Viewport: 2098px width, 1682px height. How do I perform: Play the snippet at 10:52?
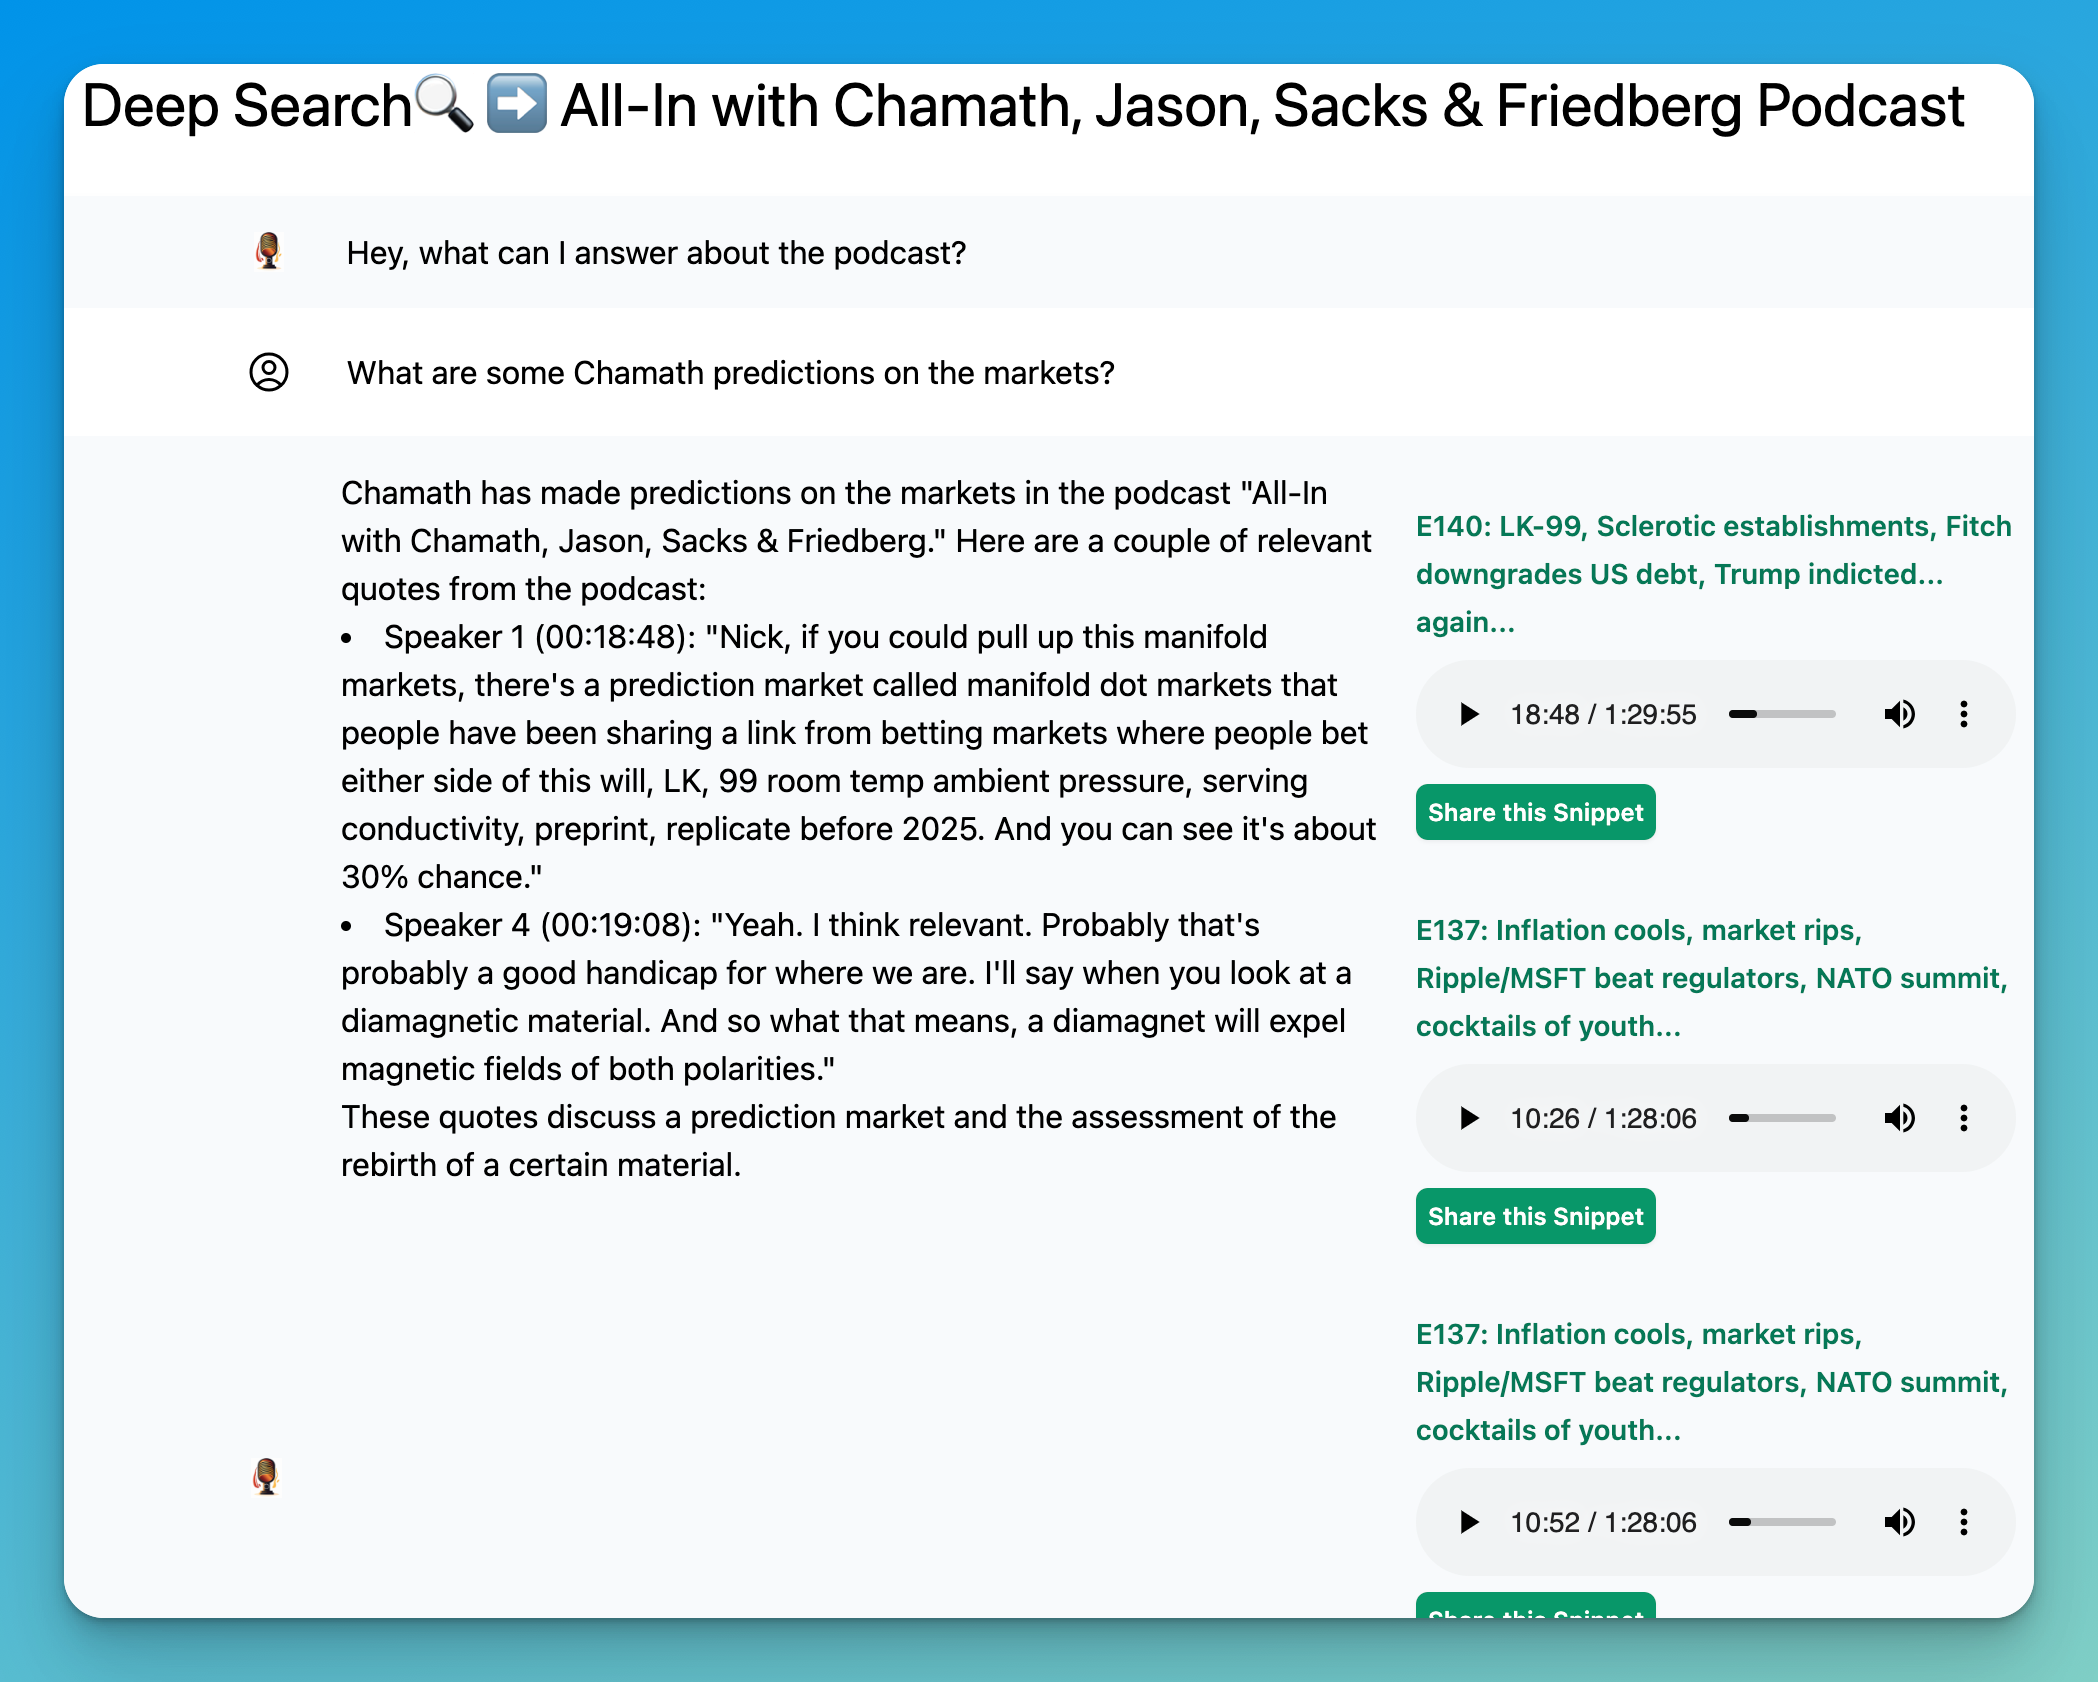(x=1468, y=1522)
